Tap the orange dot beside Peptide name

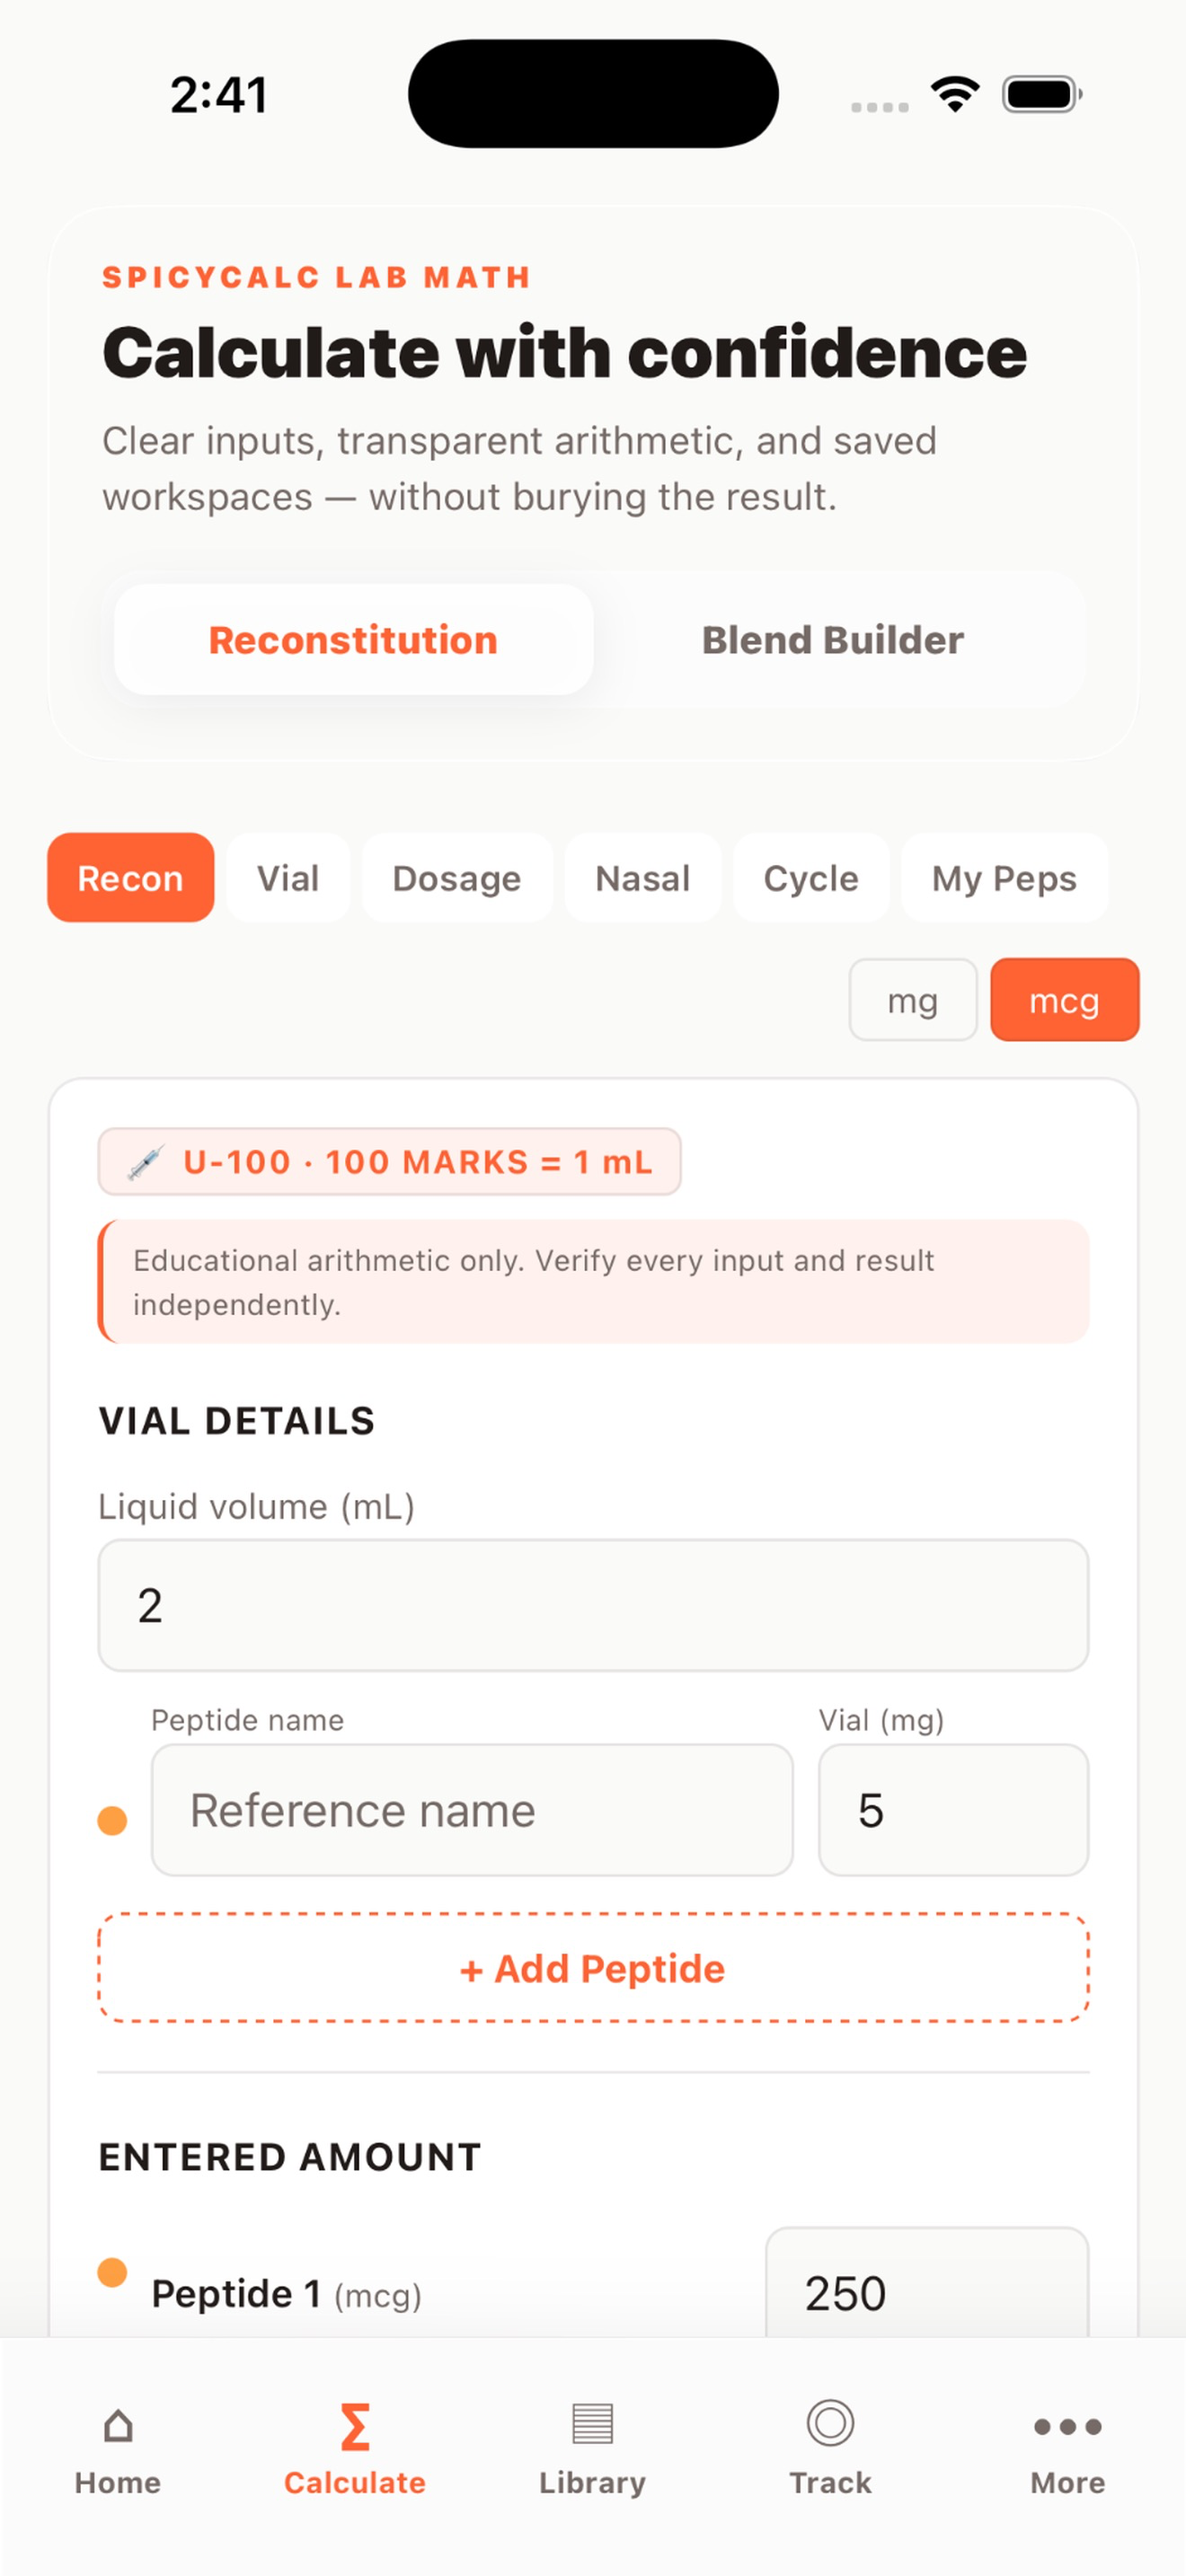112,1820
